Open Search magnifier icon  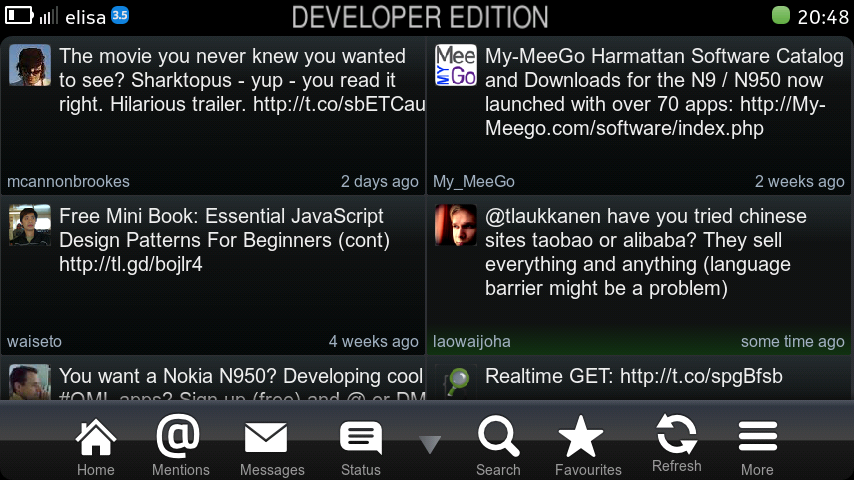[498, 436]
